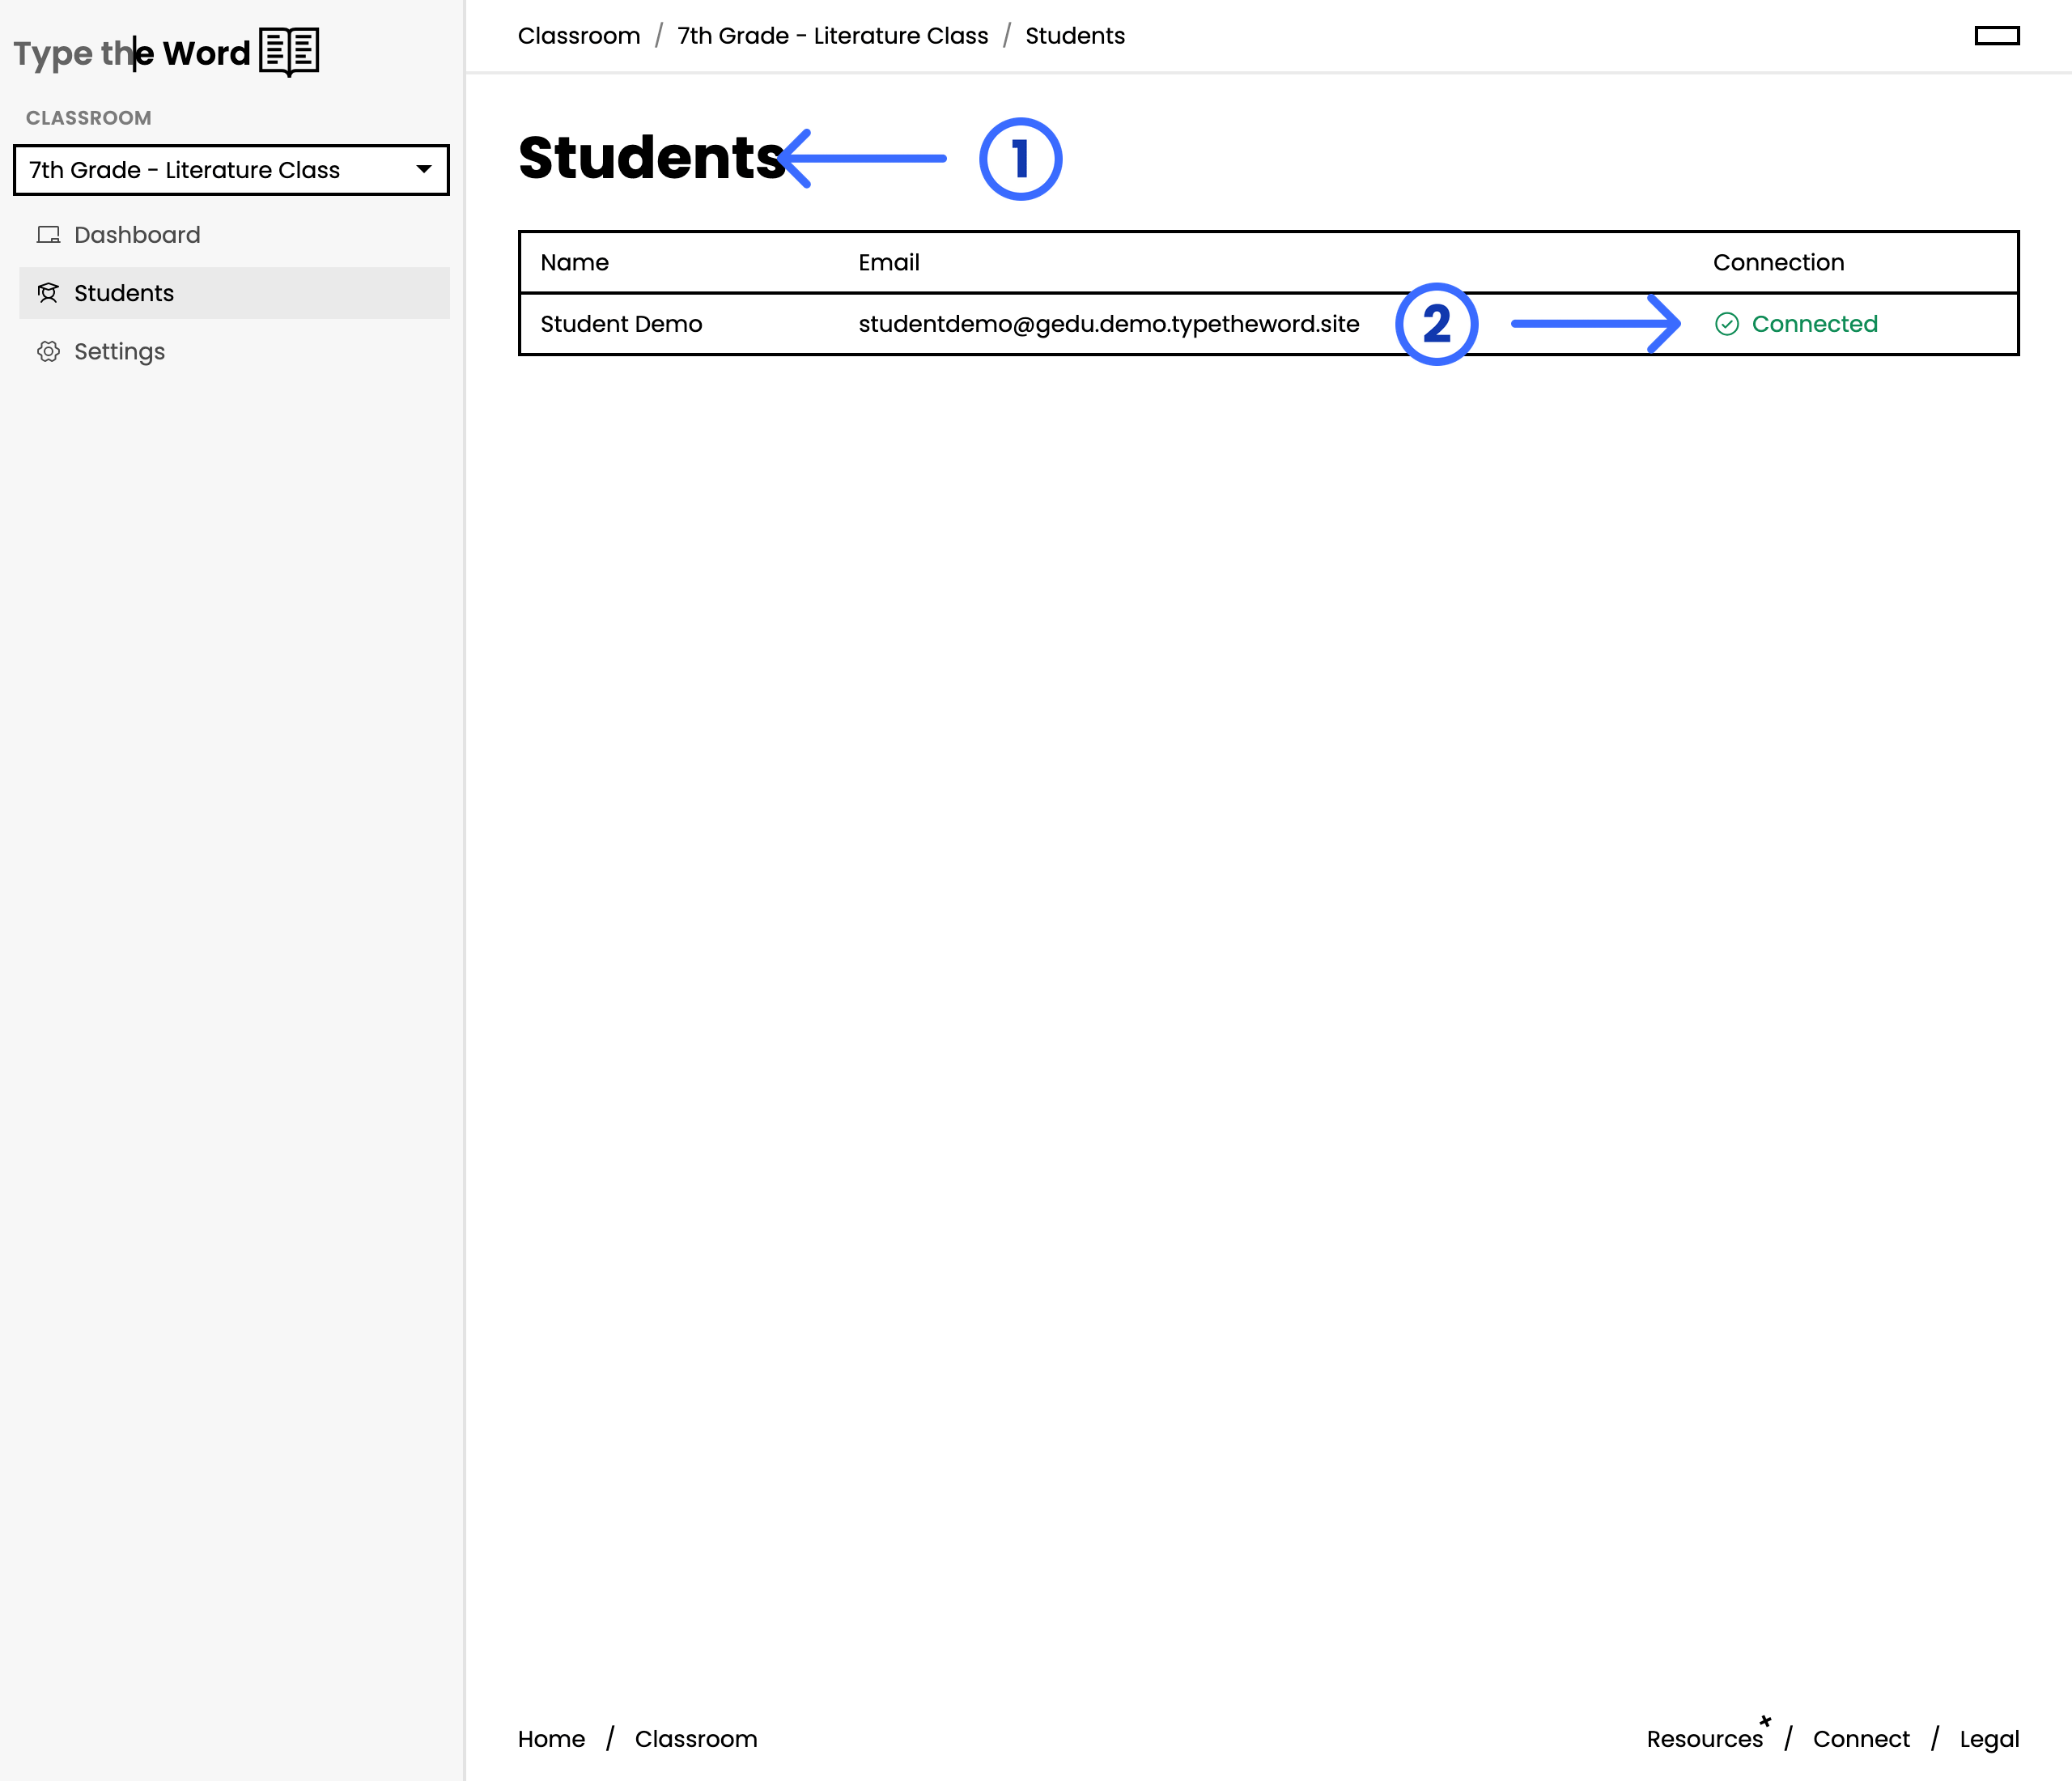This screenshot has height=1781, width=2072.
Task: Click the Students breadcrumb
Action: [1075, 36]
